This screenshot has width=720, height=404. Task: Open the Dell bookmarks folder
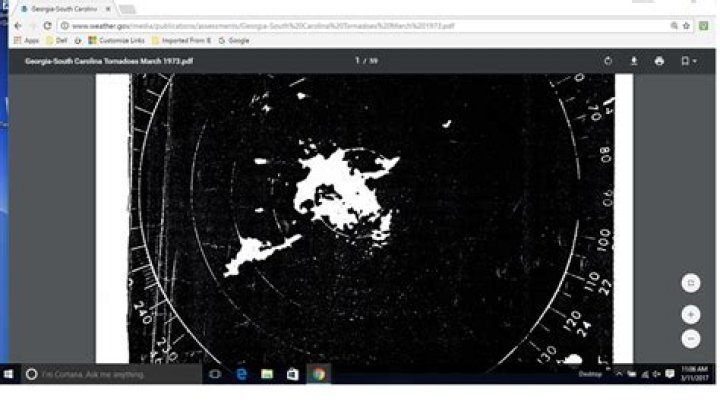[x=57, y=40]
